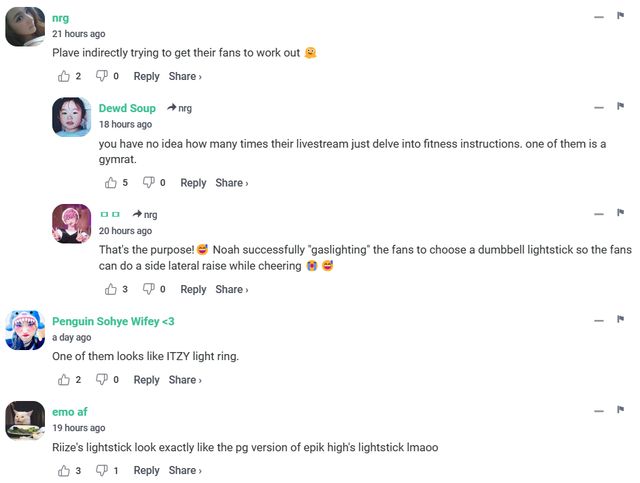This screenshot has height=483, width=640.
Task: Reply to emo af's comment
Action: click(x=146, y=470)
